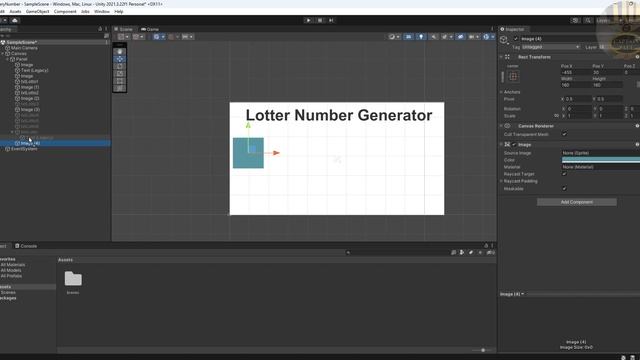Switch to the Console tab

(x=26, y=246)
